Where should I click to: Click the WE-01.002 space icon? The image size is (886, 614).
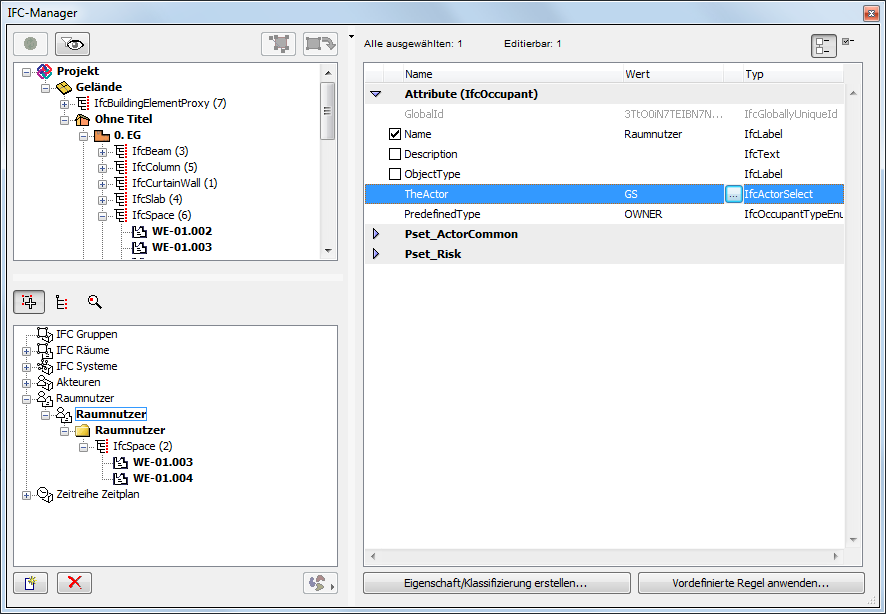coord(139,232)
